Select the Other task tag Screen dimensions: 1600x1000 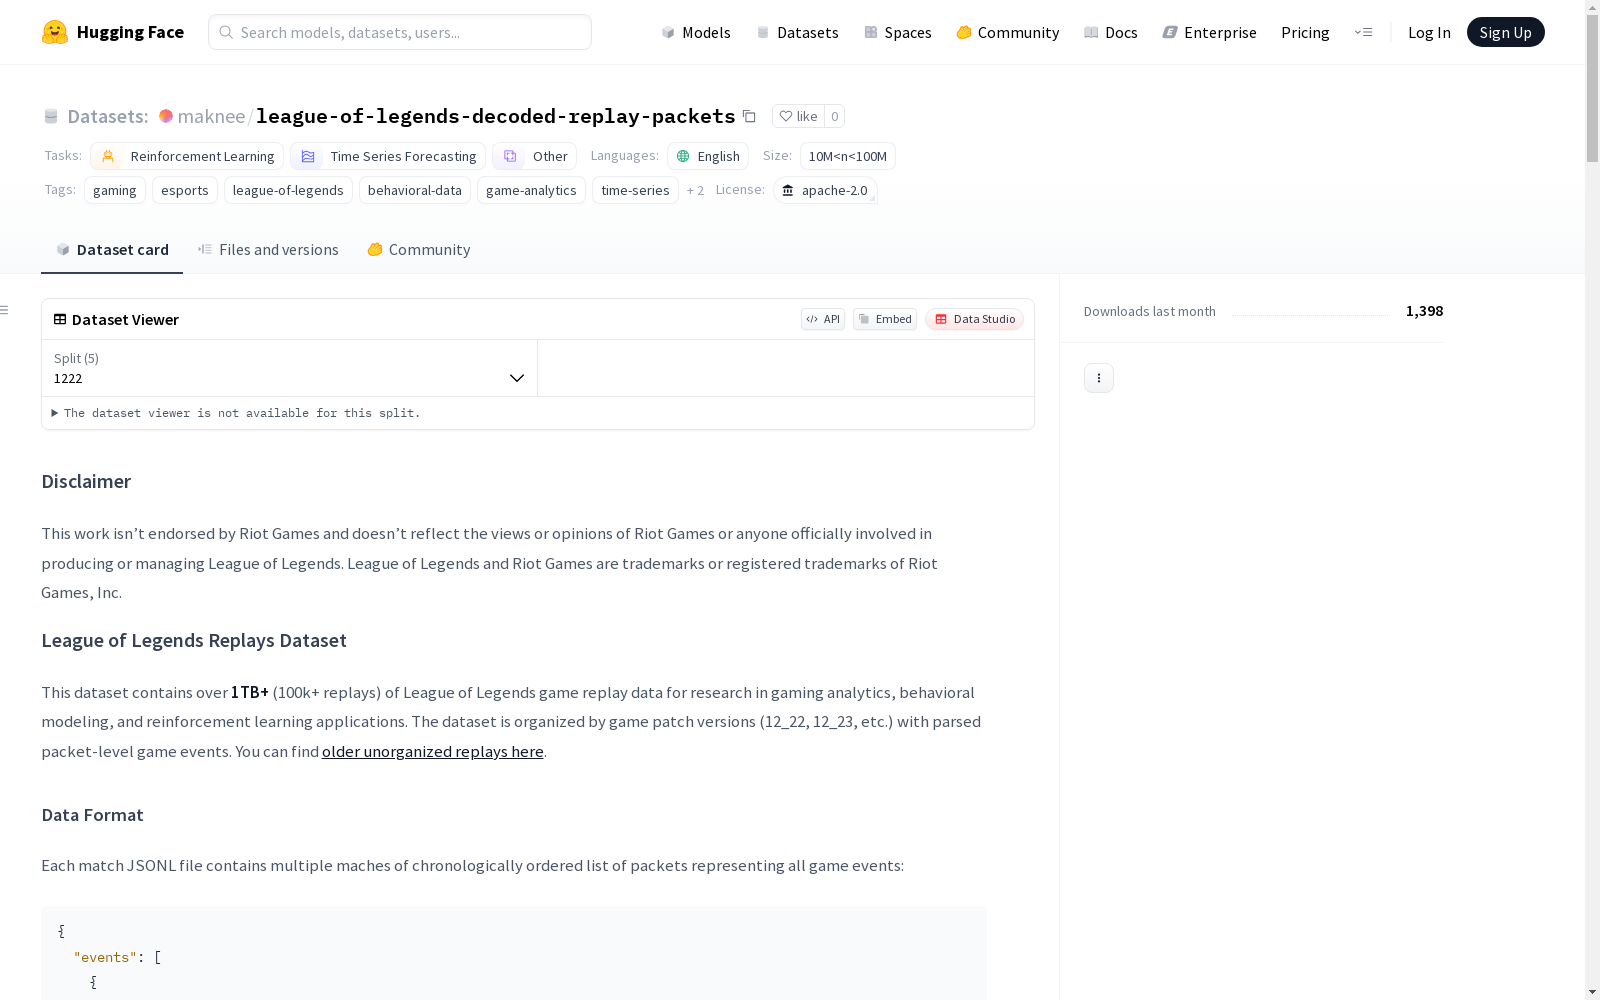coord(534,156)
